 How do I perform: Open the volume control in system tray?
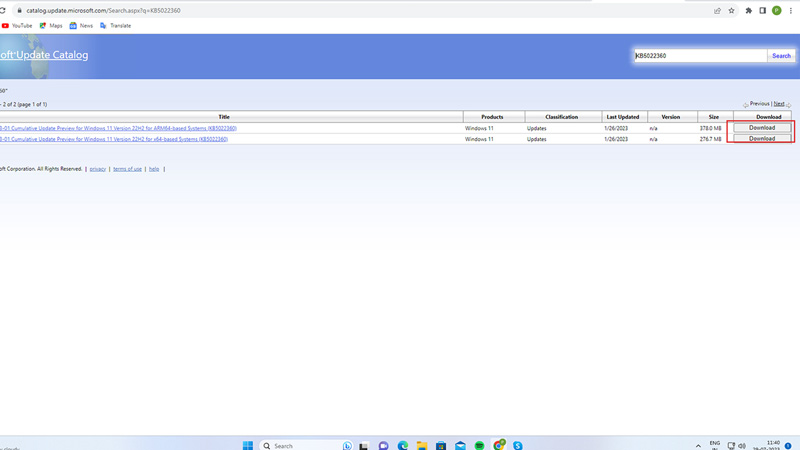click(x=742, y=445)
